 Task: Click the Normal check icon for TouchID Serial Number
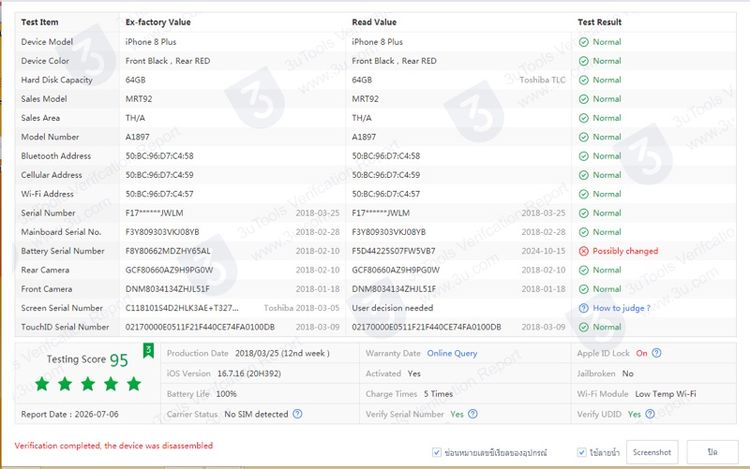click(x=584, y=327)
